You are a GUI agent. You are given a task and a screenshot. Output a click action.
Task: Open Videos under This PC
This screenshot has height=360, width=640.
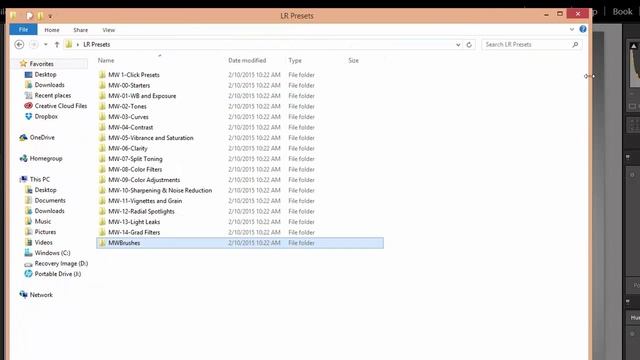(x=43, y=242)
